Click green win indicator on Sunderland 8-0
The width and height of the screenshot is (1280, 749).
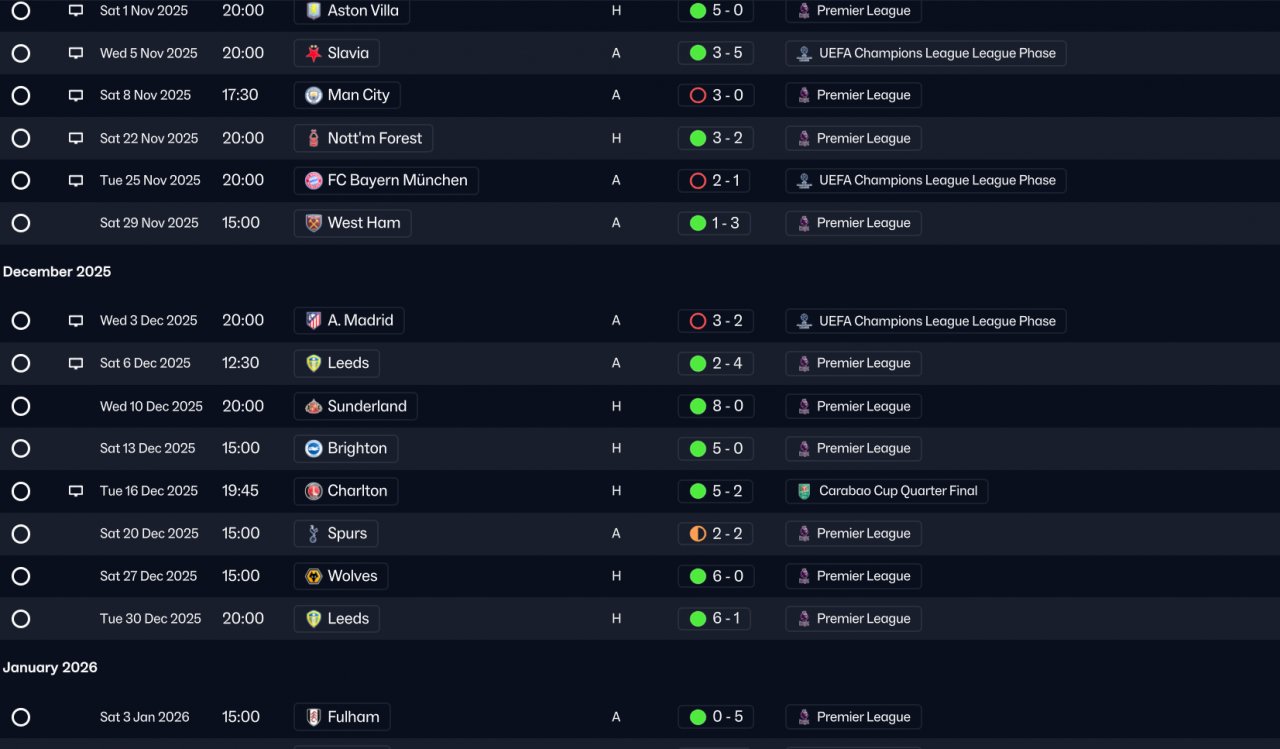point(698,406)
